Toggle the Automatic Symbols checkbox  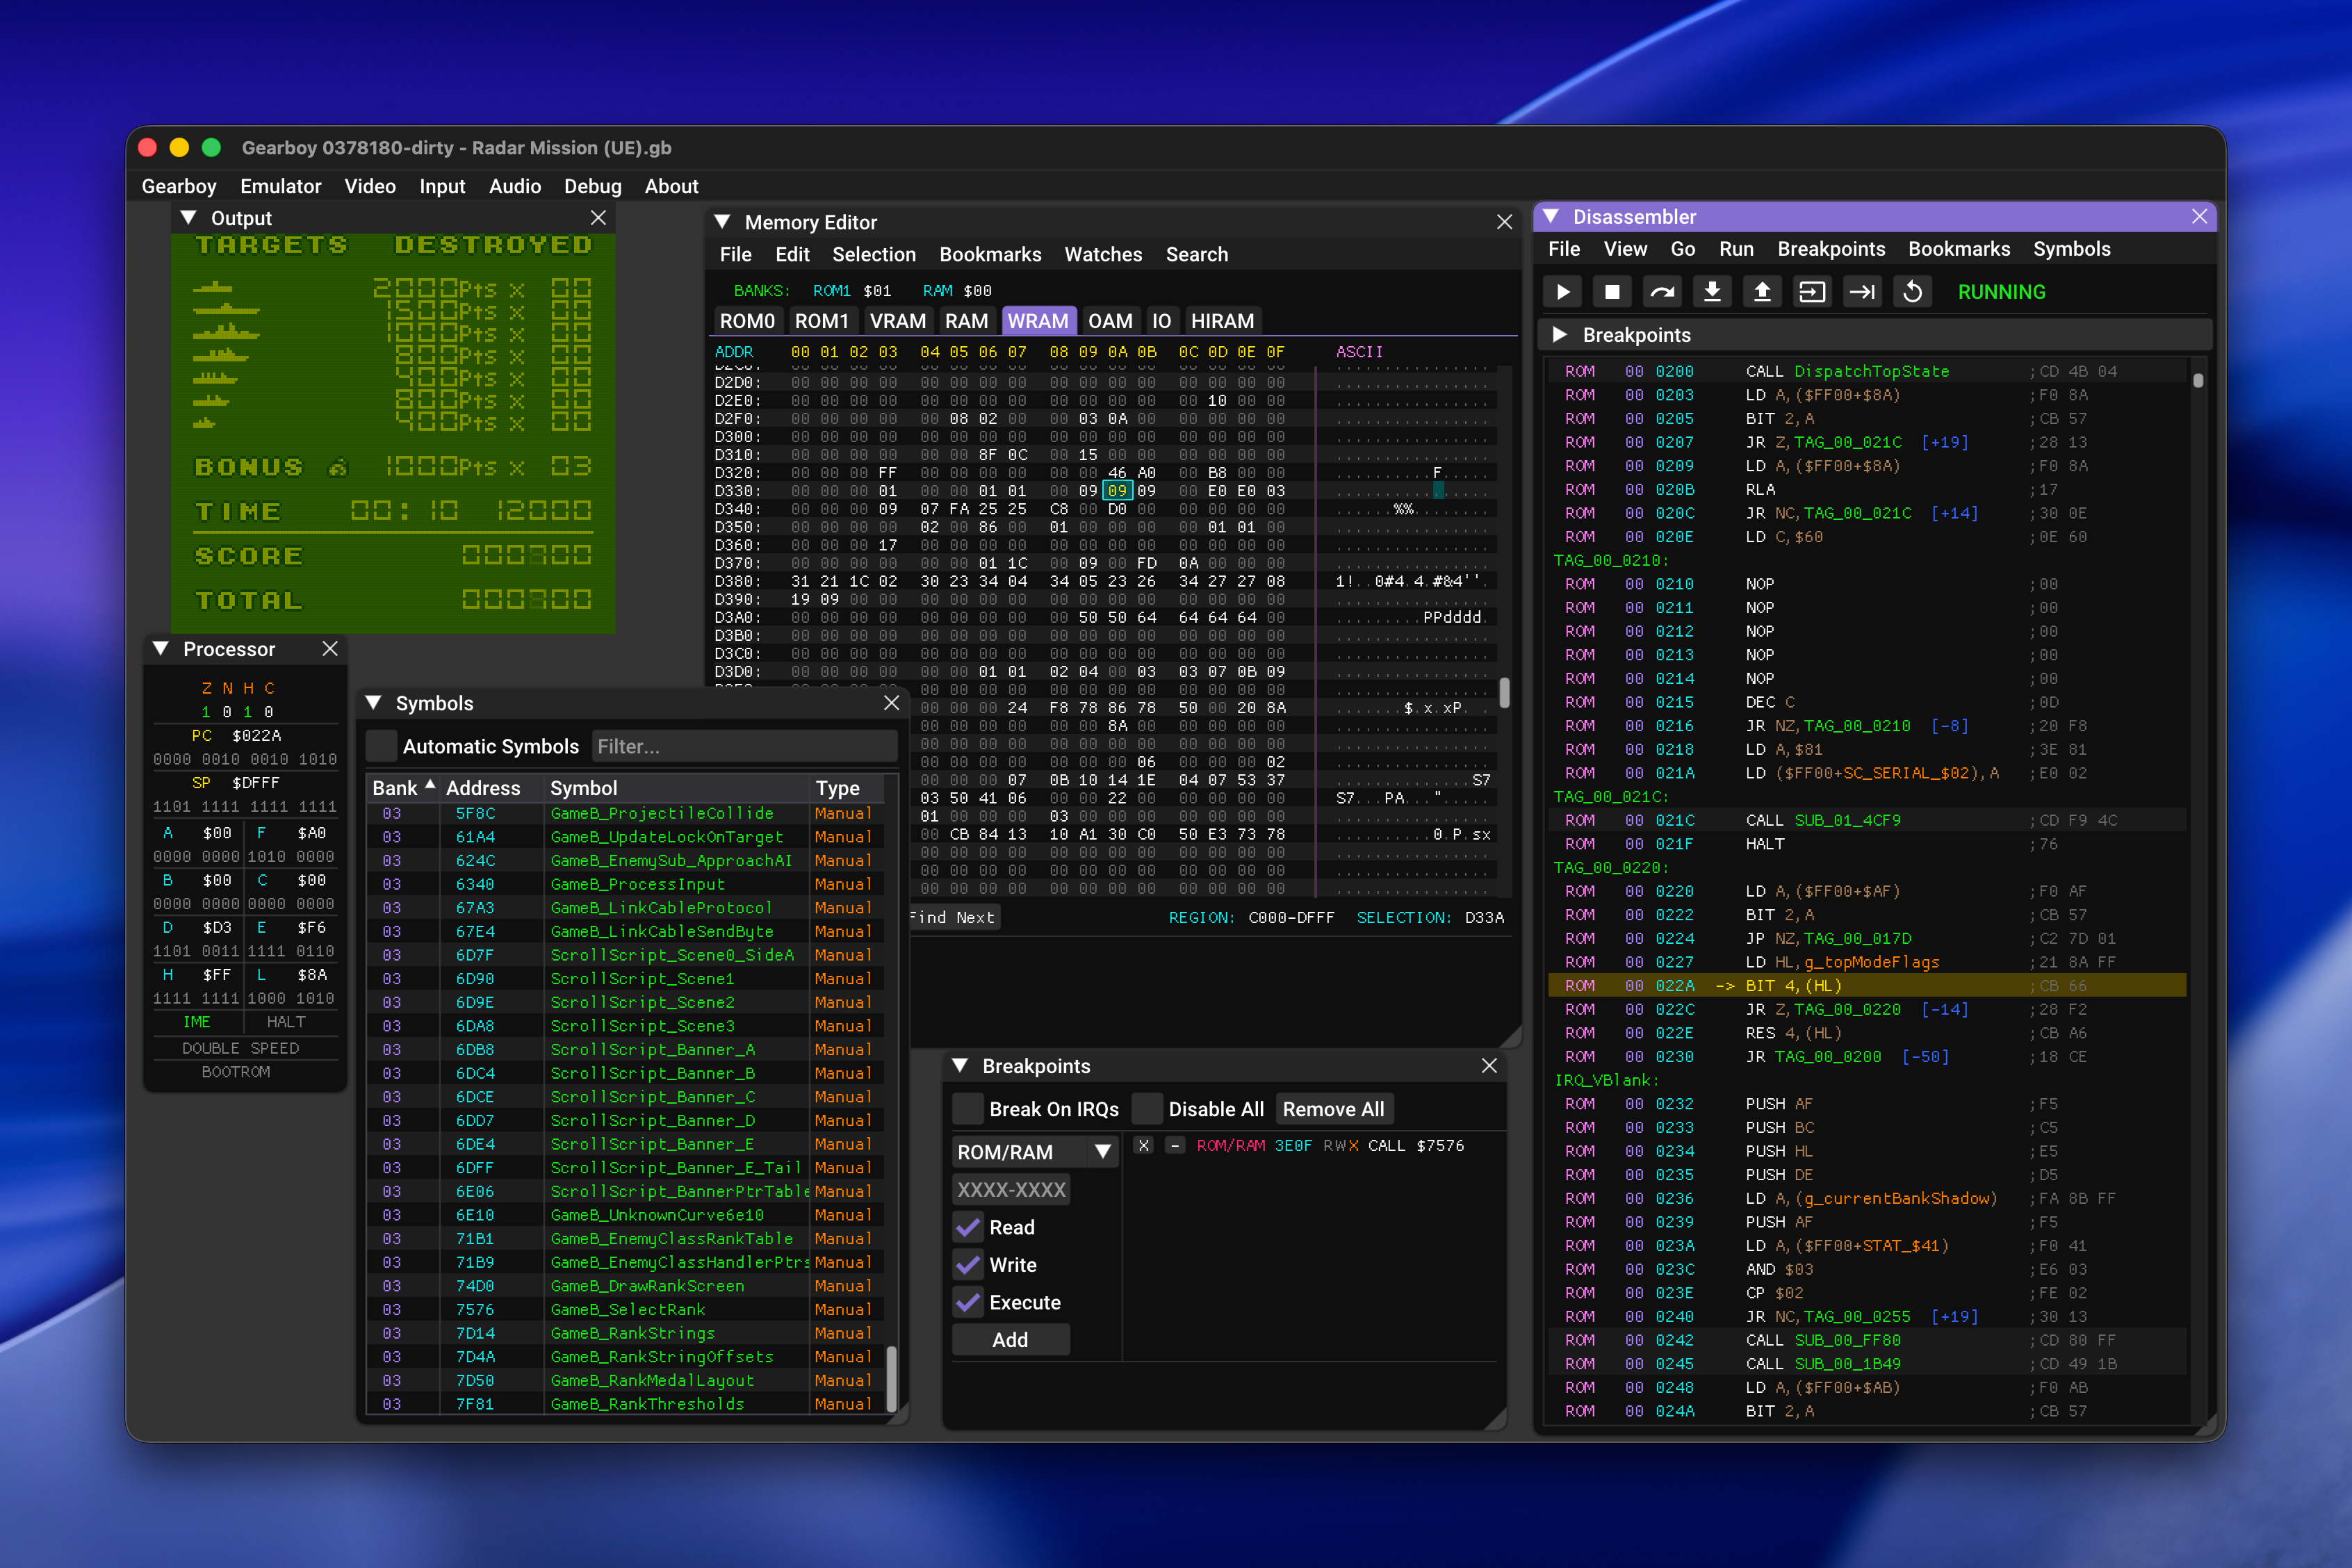coord(382,746)
